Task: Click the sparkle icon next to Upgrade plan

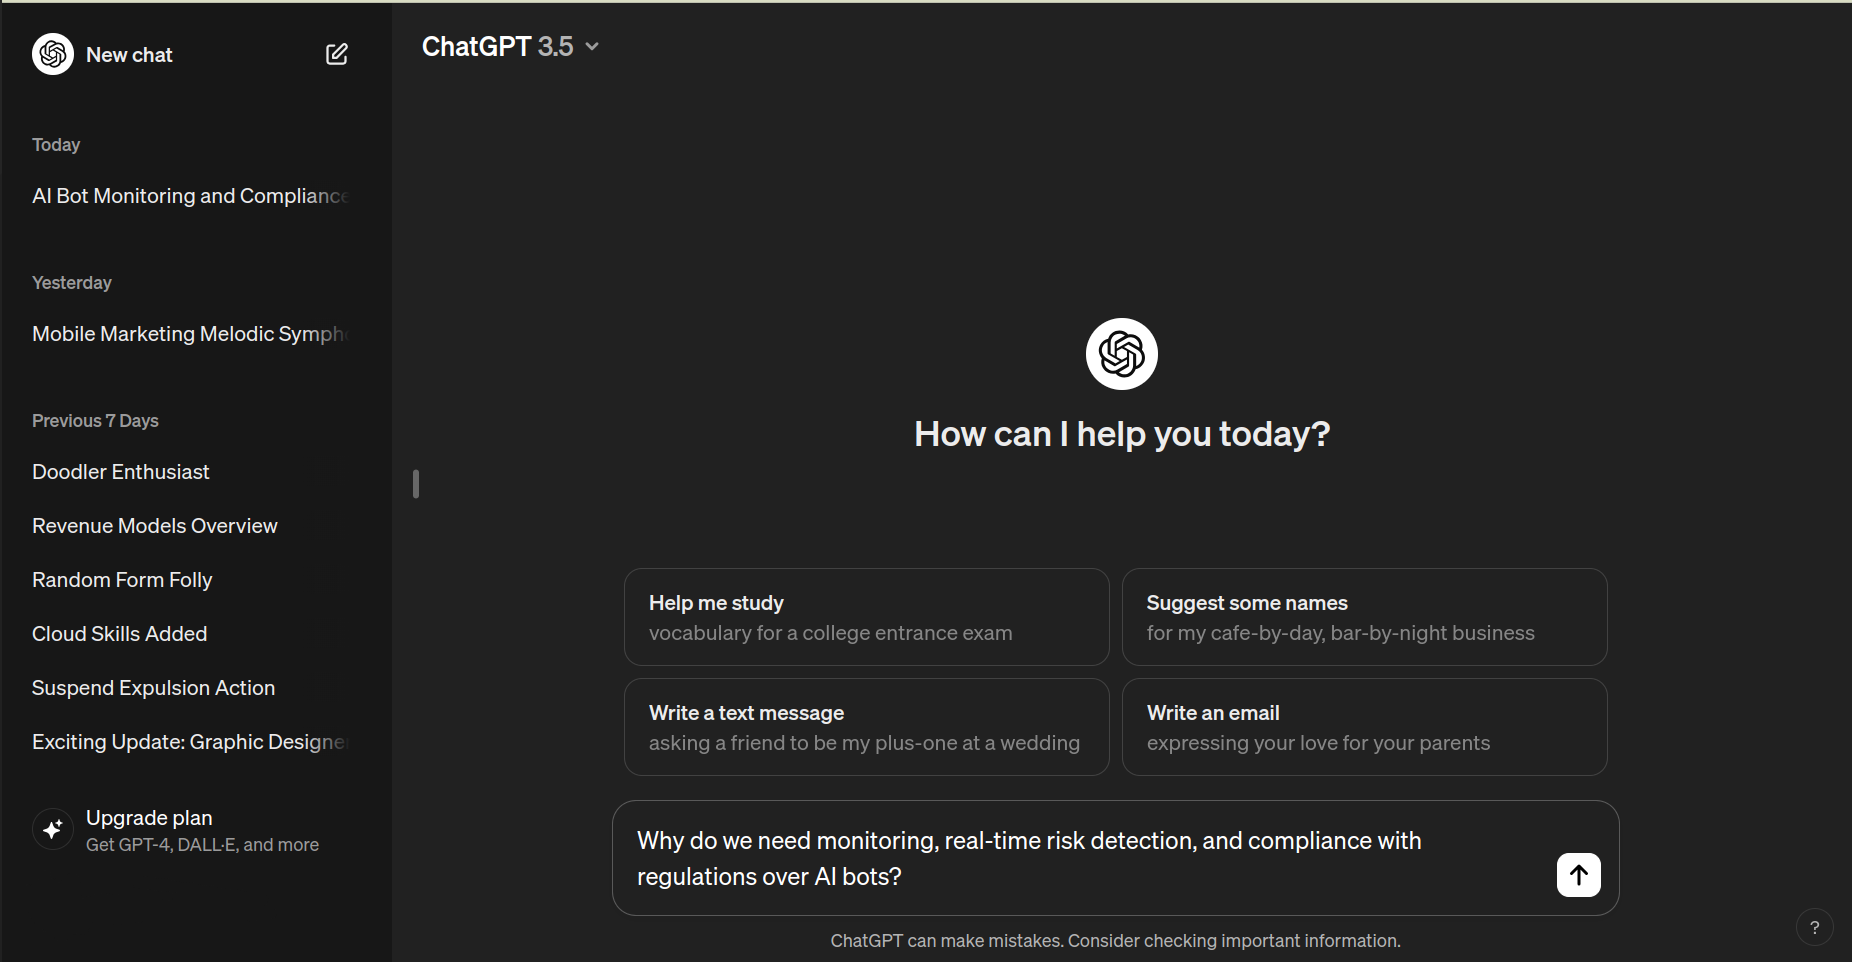Action: pyautogui.click(x=53, y=829)
